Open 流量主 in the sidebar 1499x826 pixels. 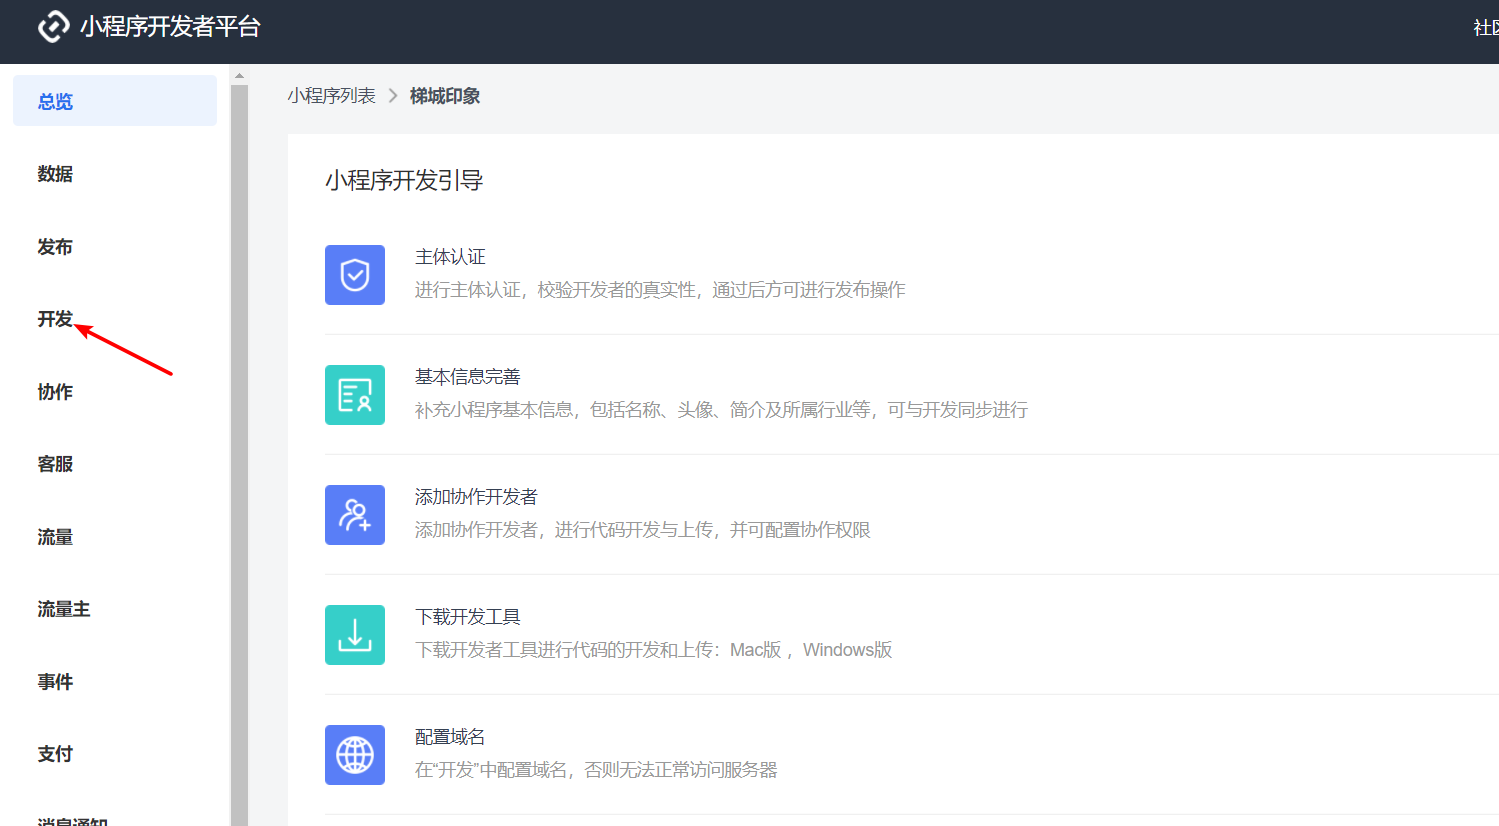64,609
